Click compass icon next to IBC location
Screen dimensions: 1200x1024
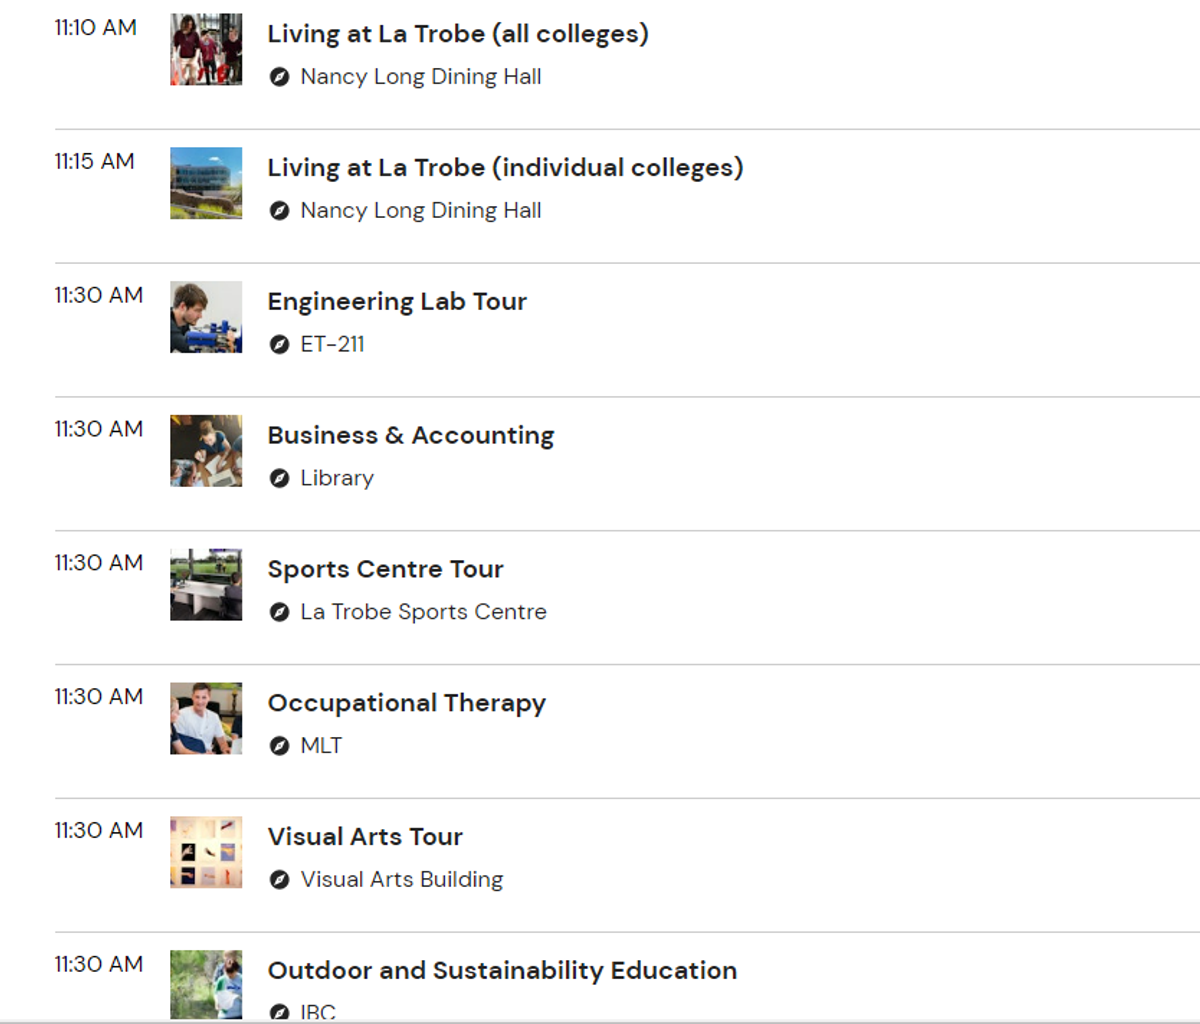coord(280,1012)
